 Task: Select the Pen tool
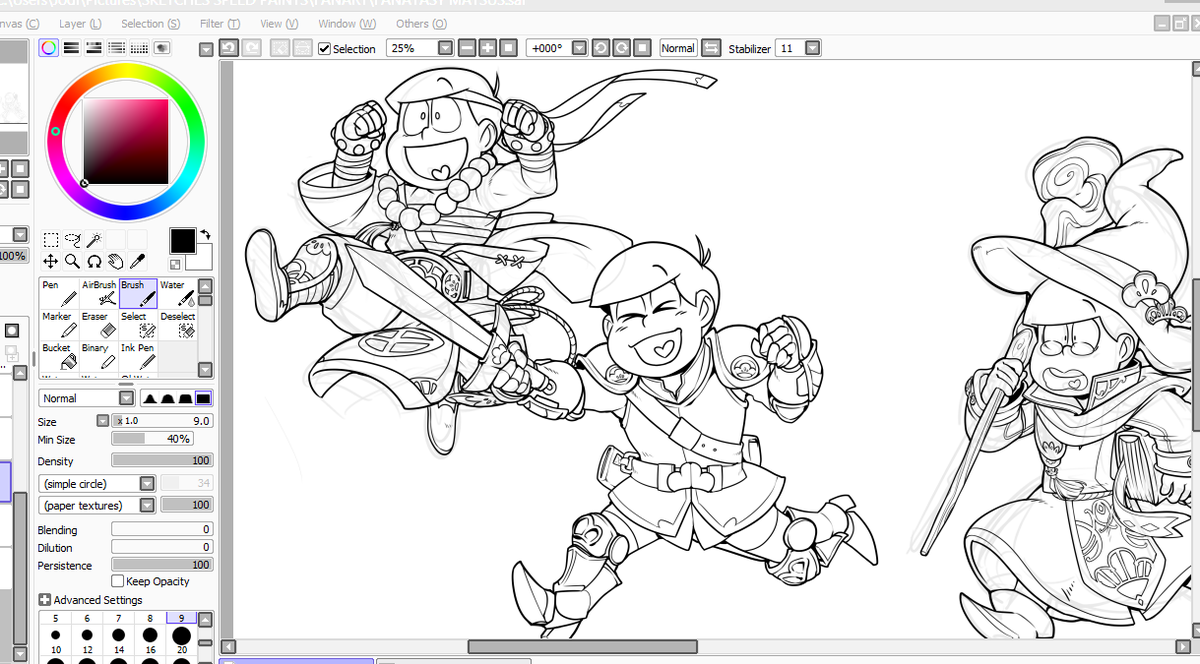tap(59, 293)
